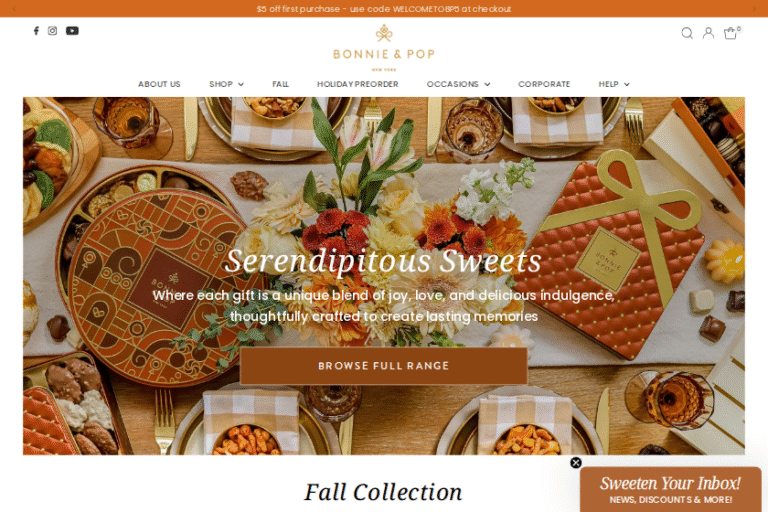Show the next announcement with right arrow

[754, 9]
